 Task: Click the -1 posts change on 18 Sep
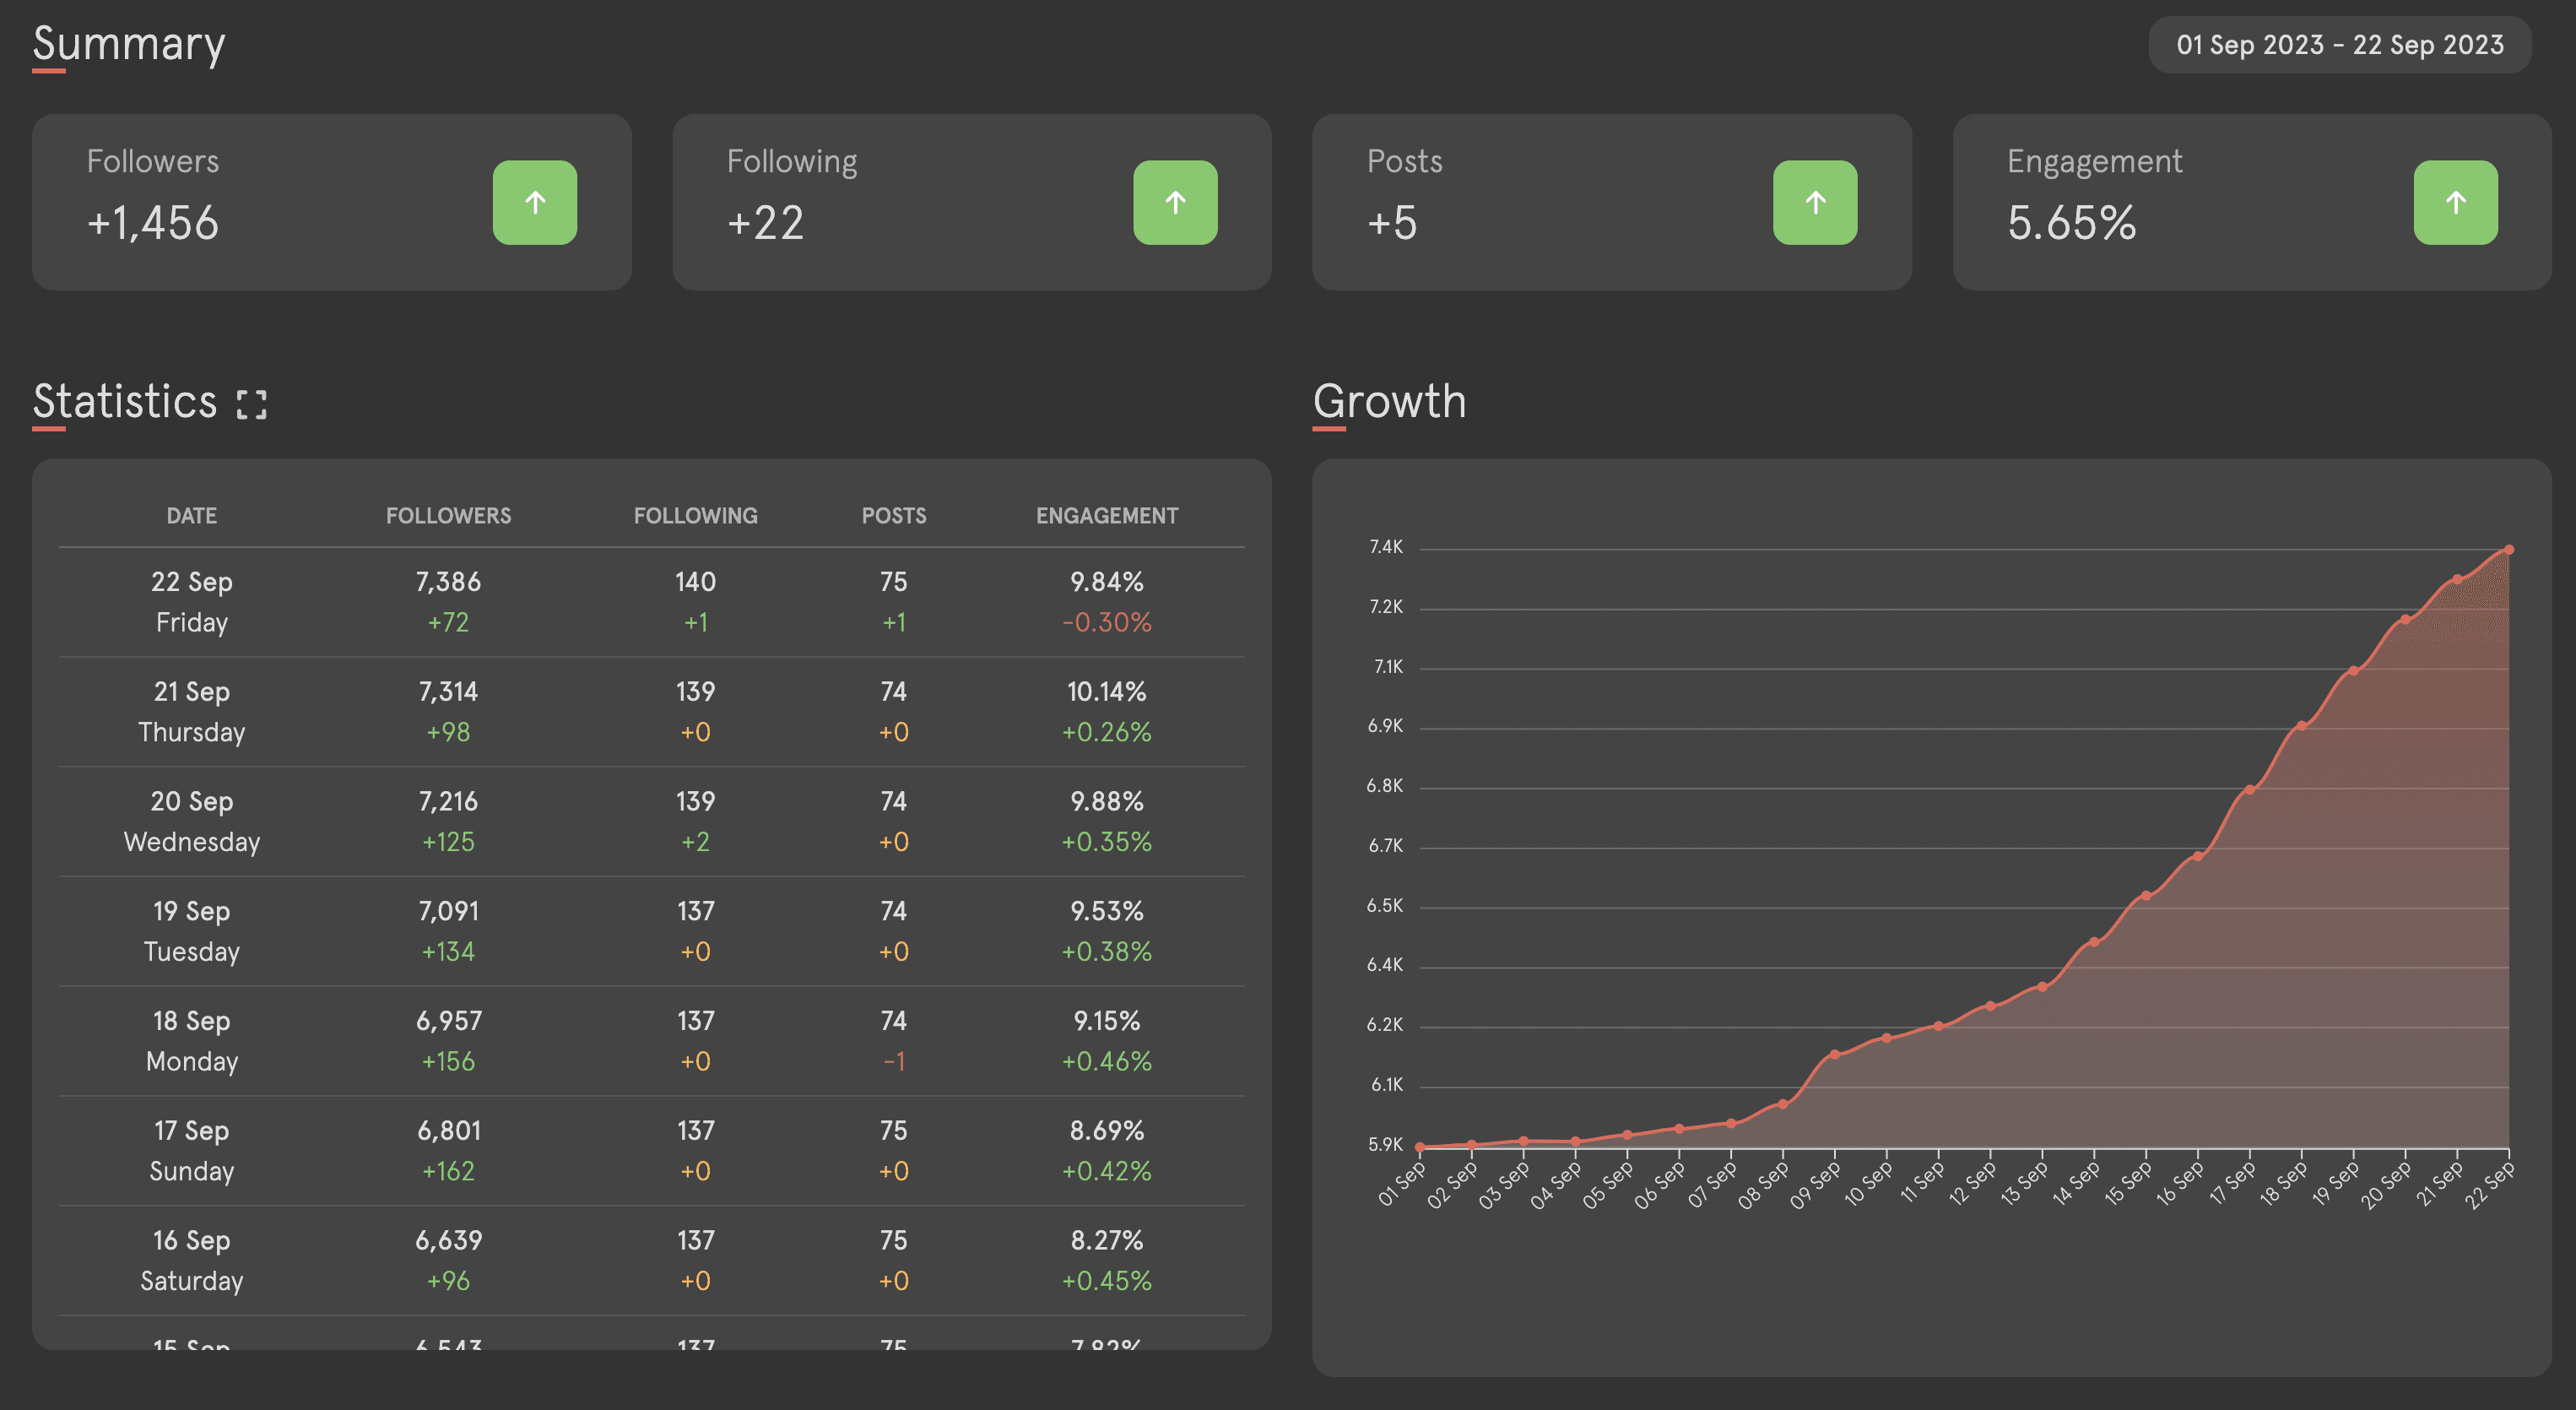pos(893,1061)
